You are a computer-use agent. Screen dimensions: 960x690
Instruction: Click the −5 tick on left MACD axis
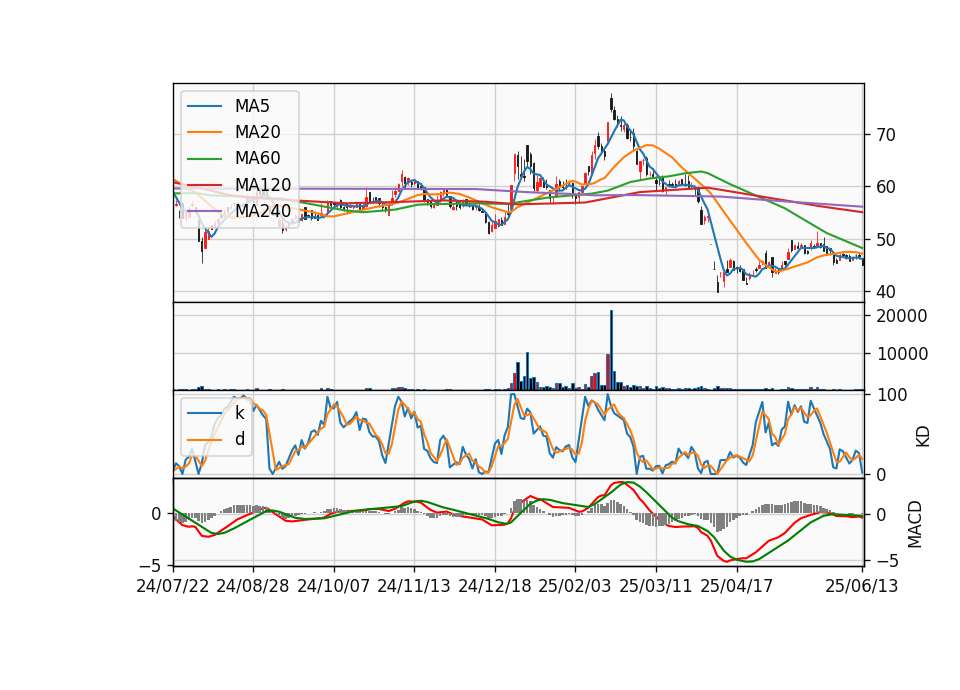tap(151, 564)
